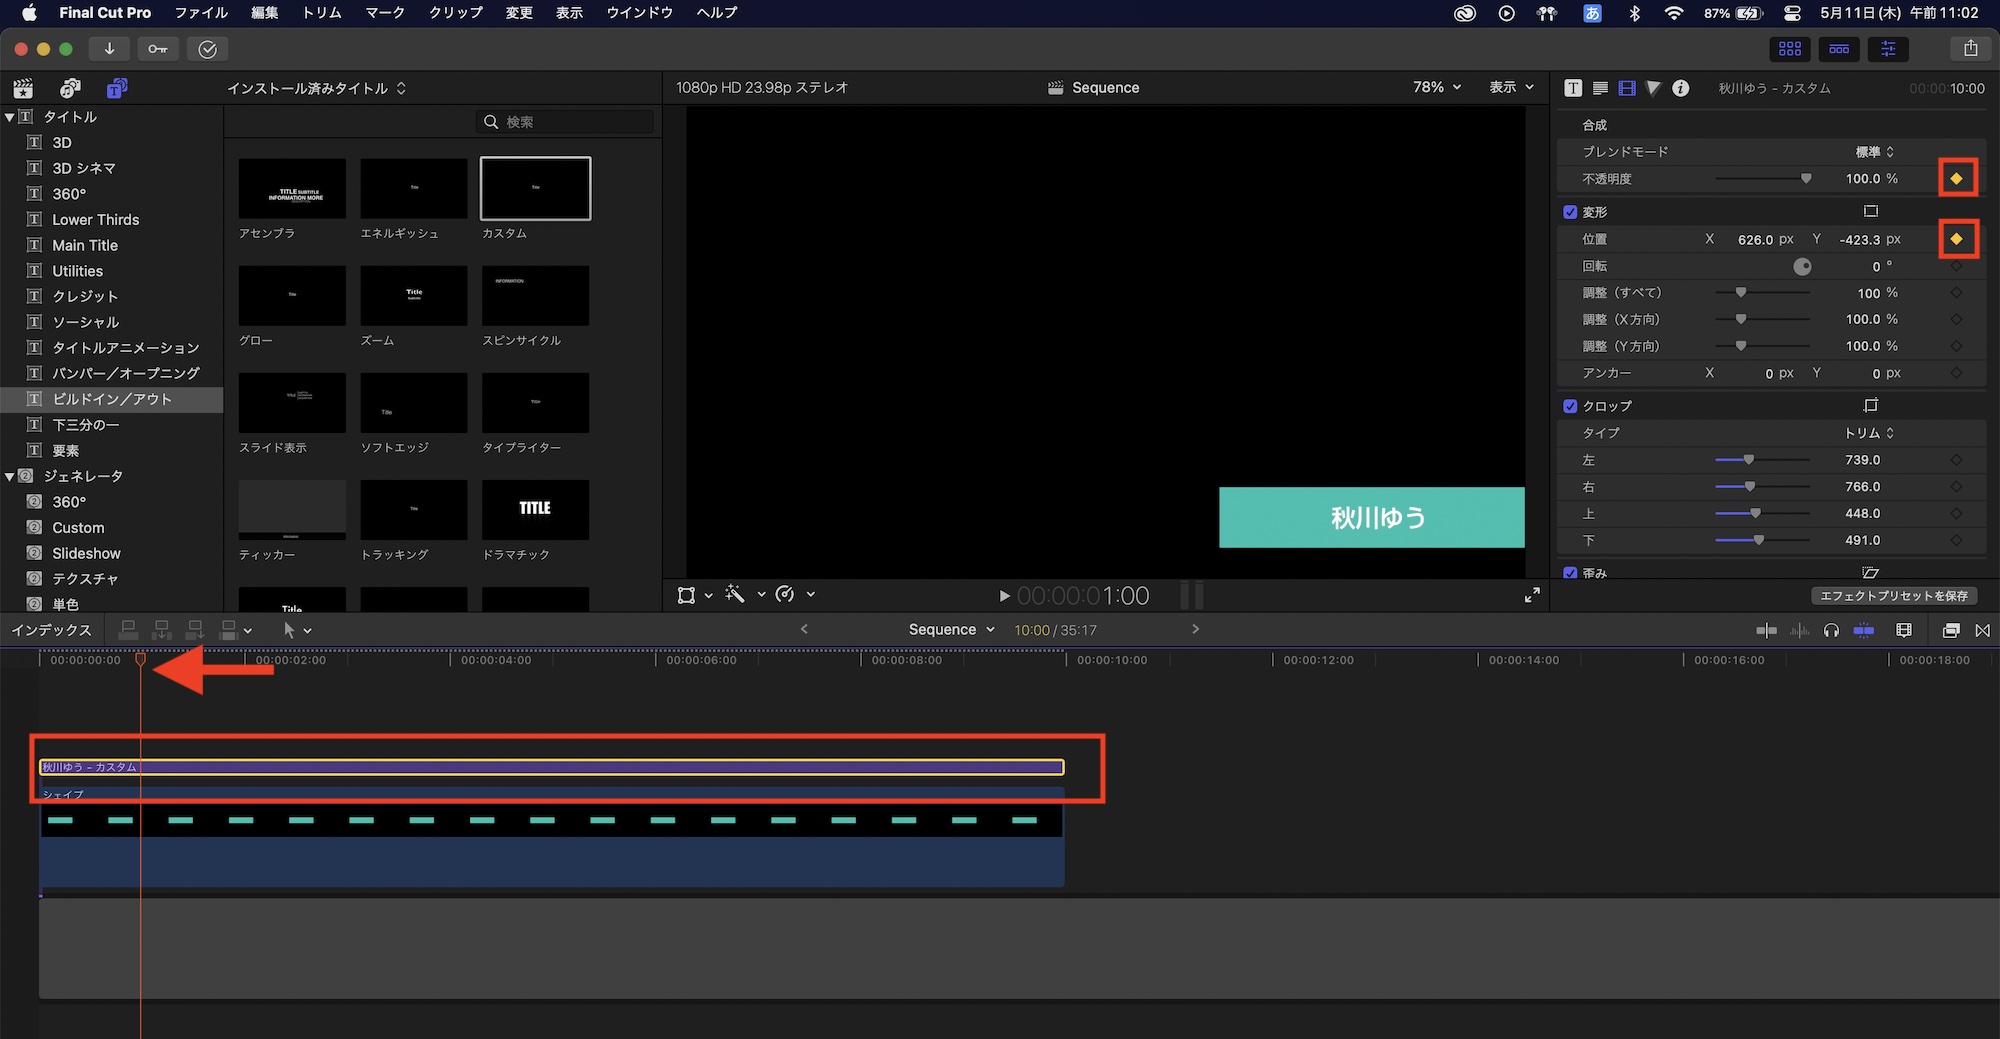Open the 78% viewer zoom dropdown
Viewport: 2000px width, 1039px height.
coord(1437,88)
